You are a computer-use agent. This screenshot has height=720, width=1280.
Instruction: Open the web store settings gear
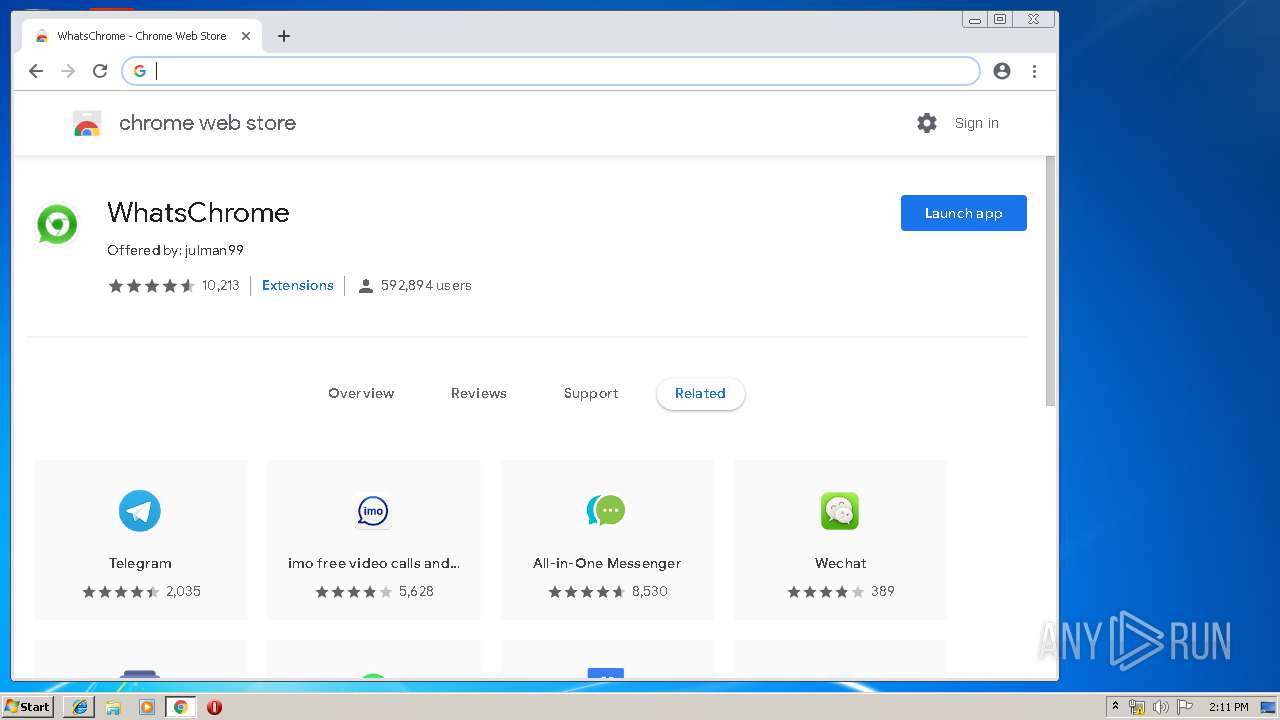coord(927,123)
